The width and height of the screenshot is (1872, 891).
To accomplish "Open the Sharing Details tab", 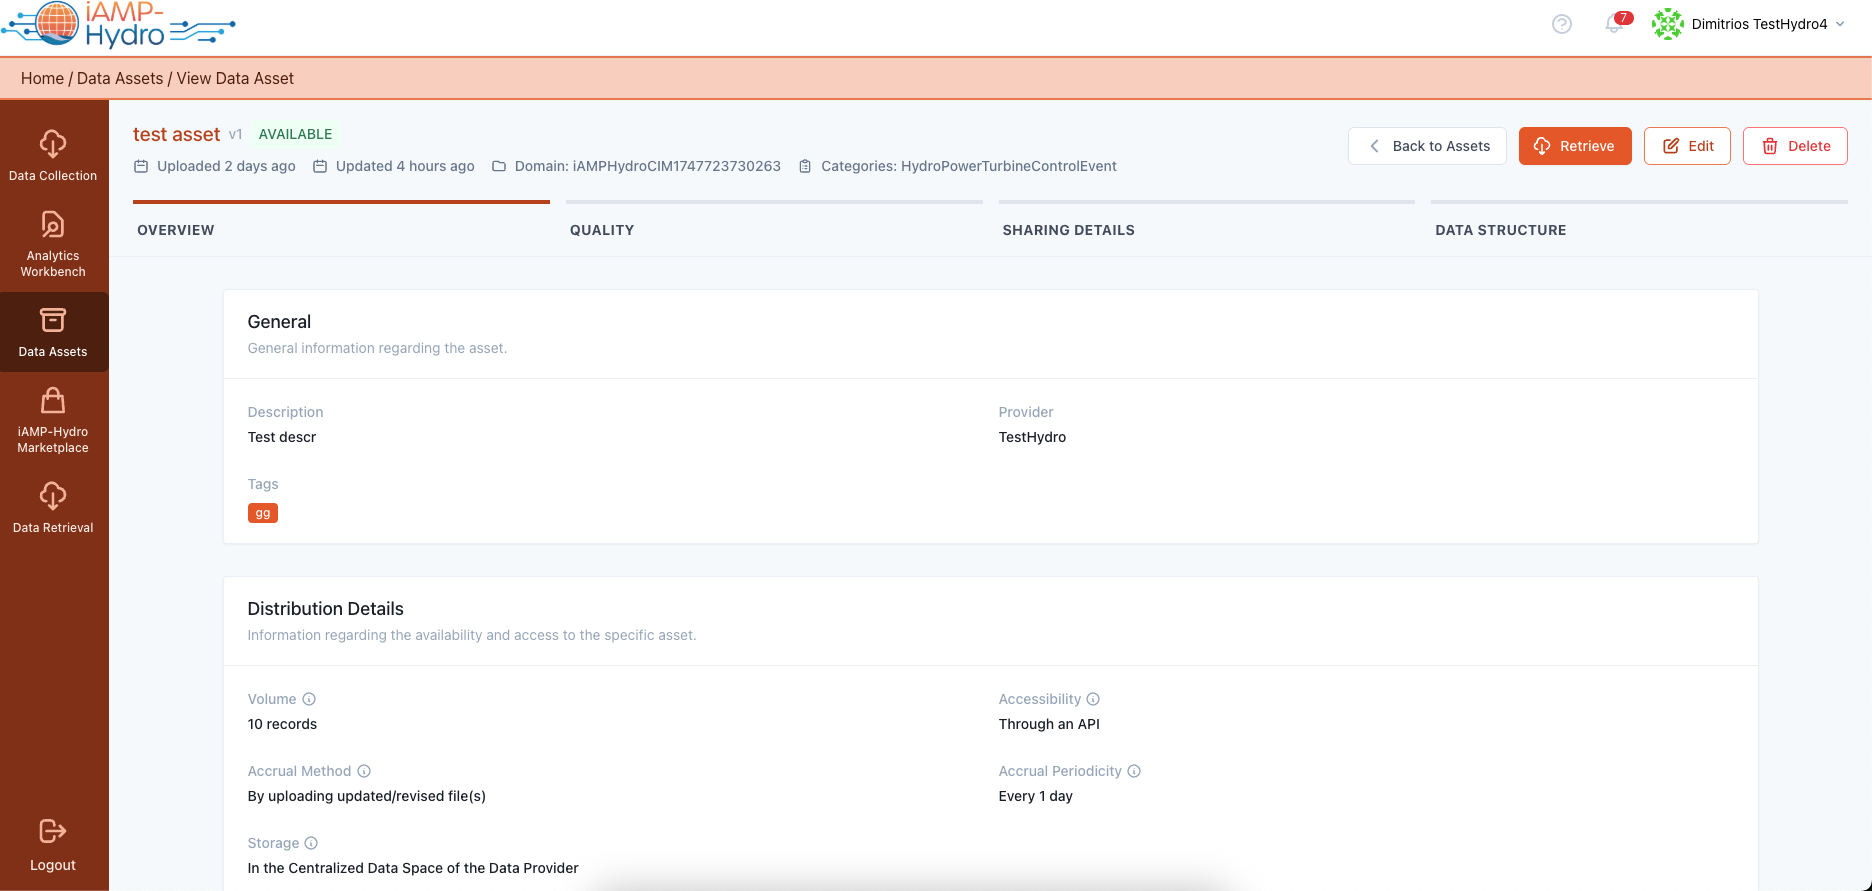I will pos(1068,230).
